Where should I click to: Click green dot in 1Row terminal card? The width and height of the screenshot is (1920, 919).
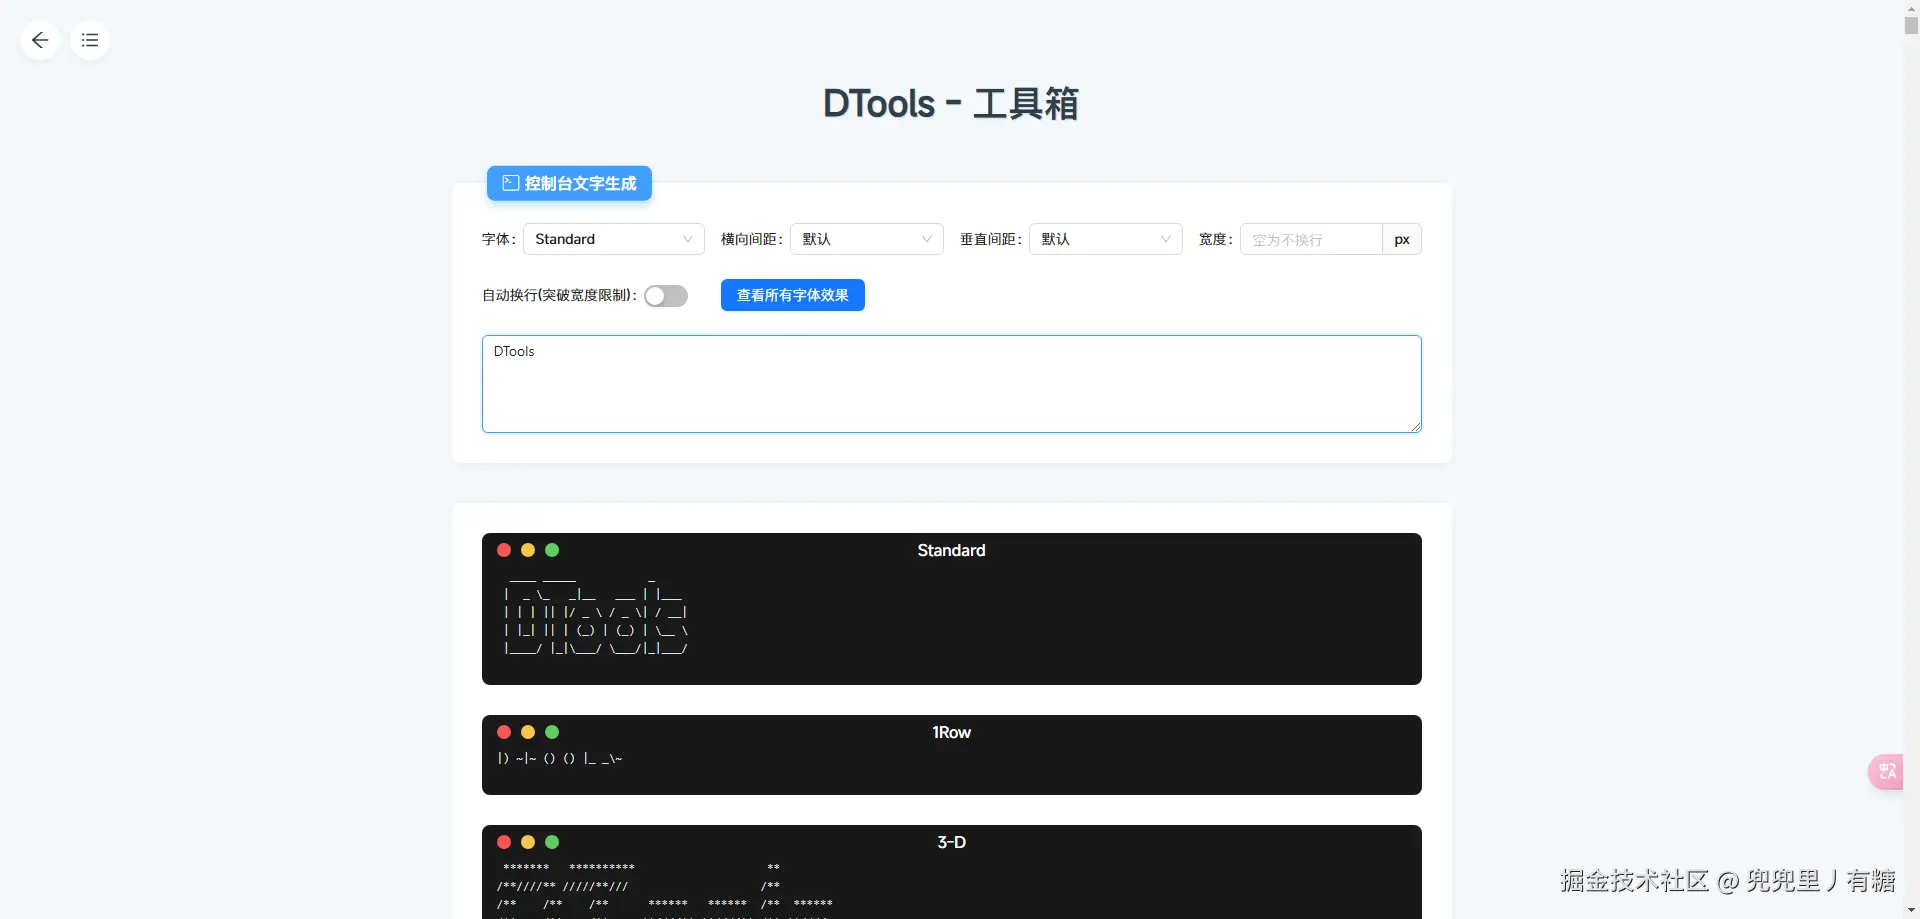click(x=552, y=732)
